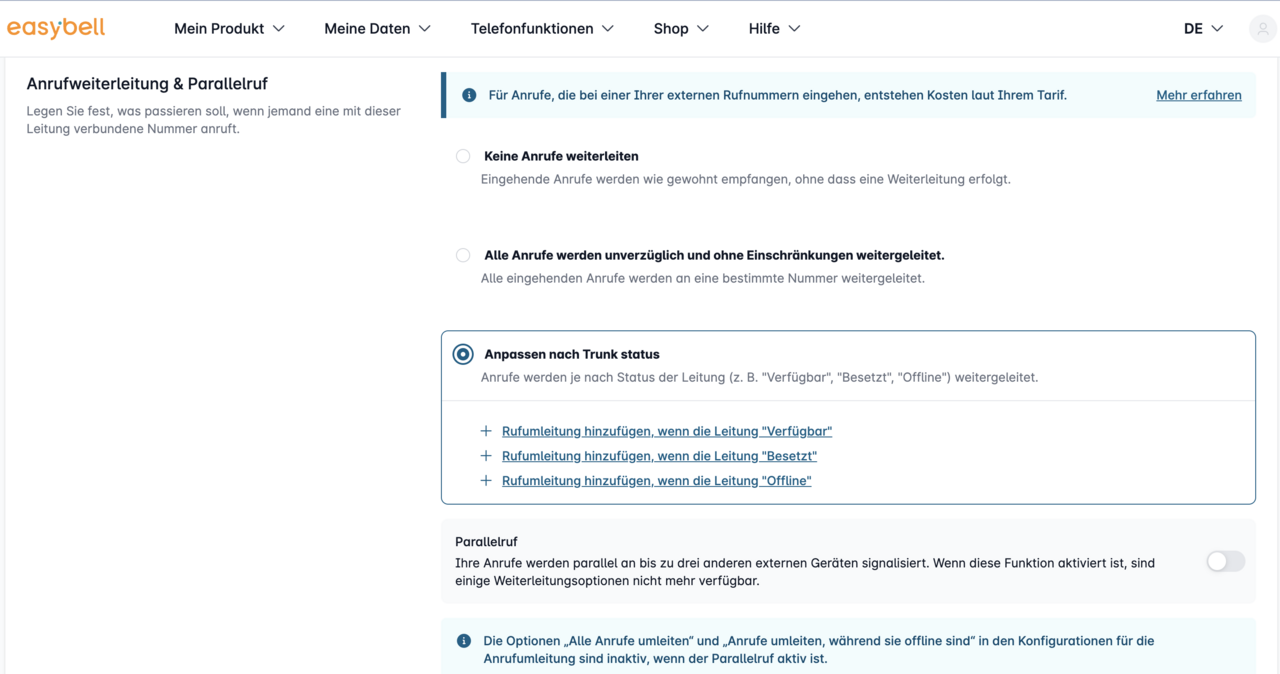Open the DE language selector
Viewport: 1280px width, 674px height.
pos(1203,29)
